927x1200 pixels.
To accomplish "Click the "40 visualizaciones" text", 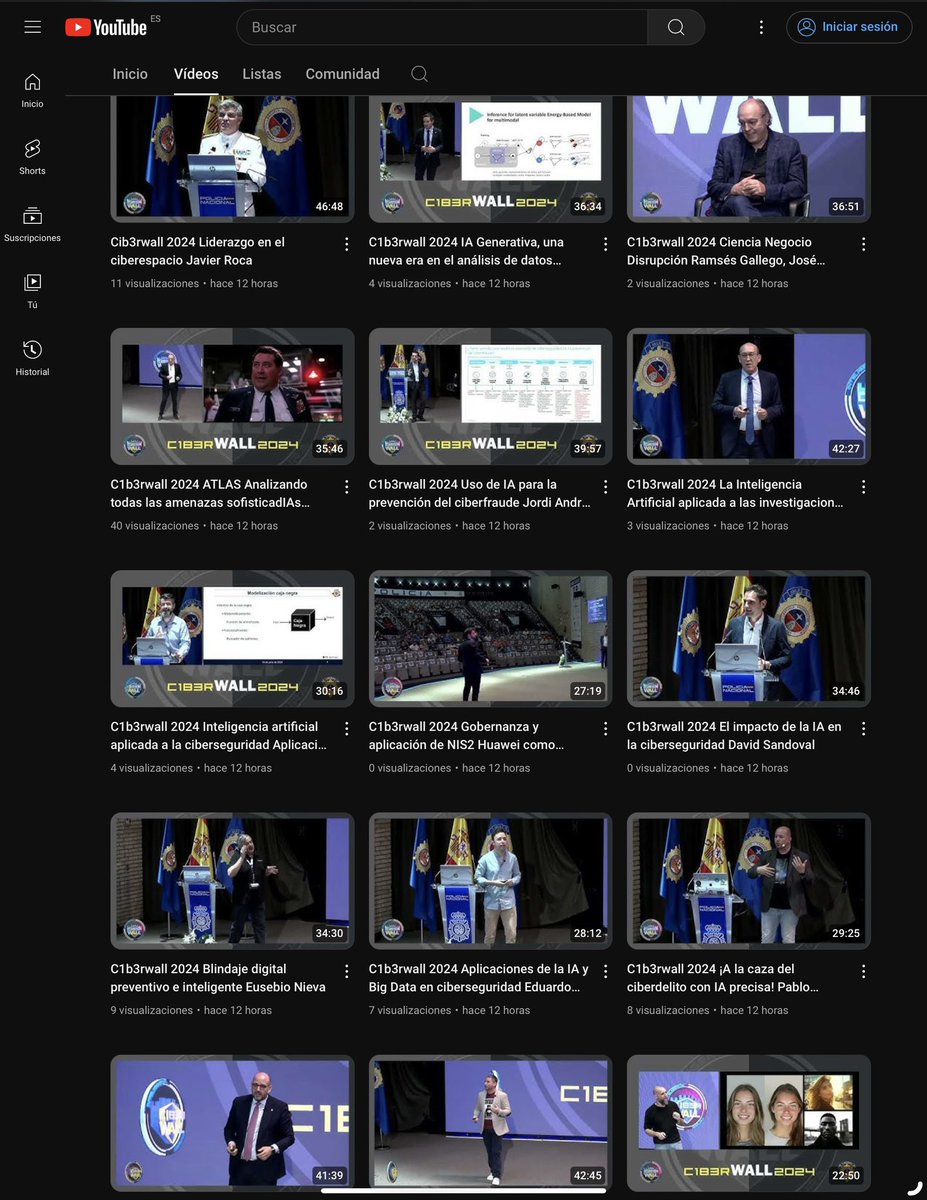I will coord(155,526).
